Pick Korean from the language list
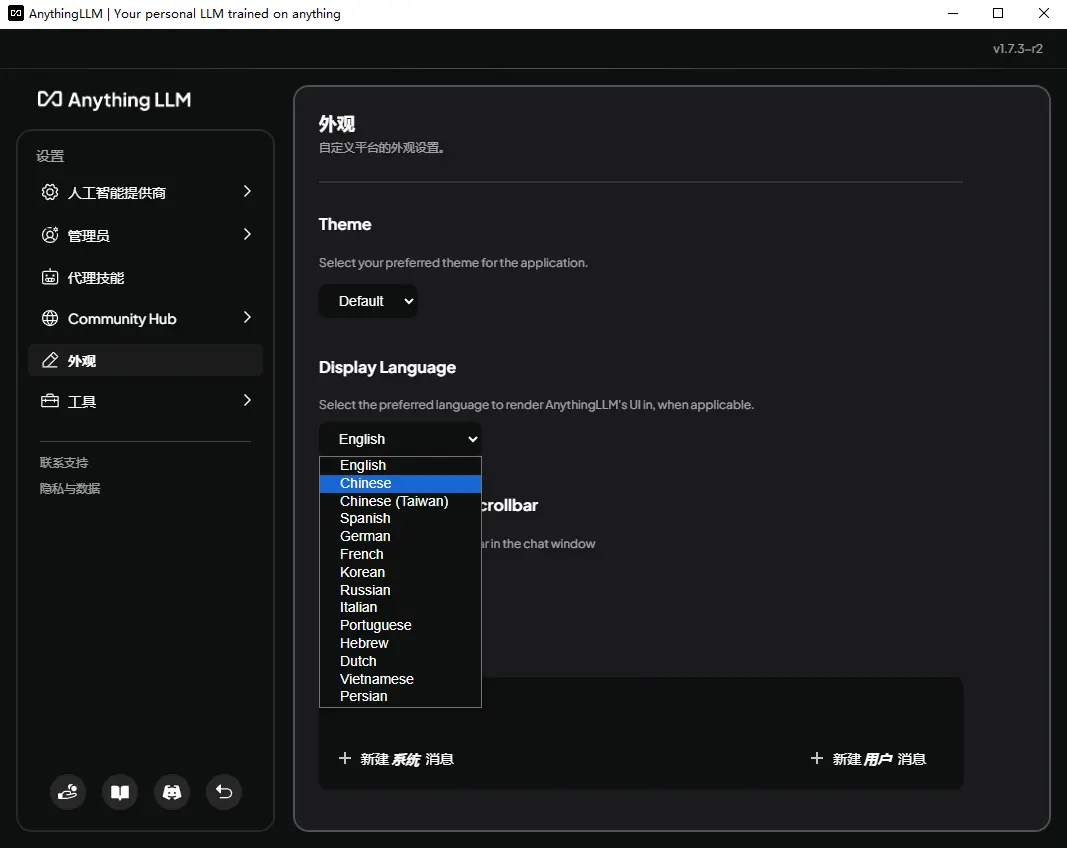The height and width of the screenshot is (848, 1067). pos(400,572)
